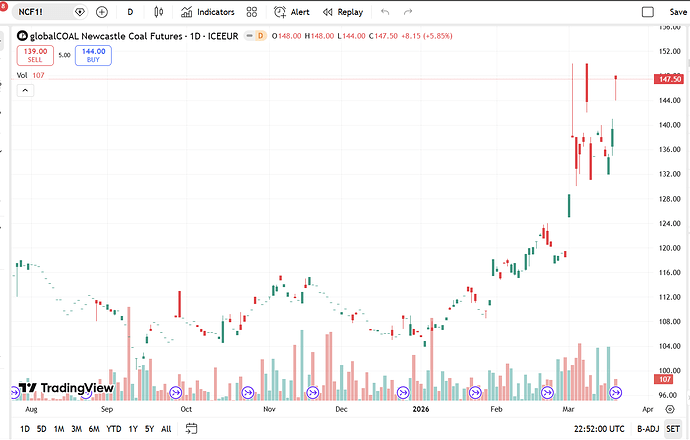Screen dimensions: 690x440
Task: Click the 107 volume label on price axis
Action: pyautogui.click(x=665, y=379)
